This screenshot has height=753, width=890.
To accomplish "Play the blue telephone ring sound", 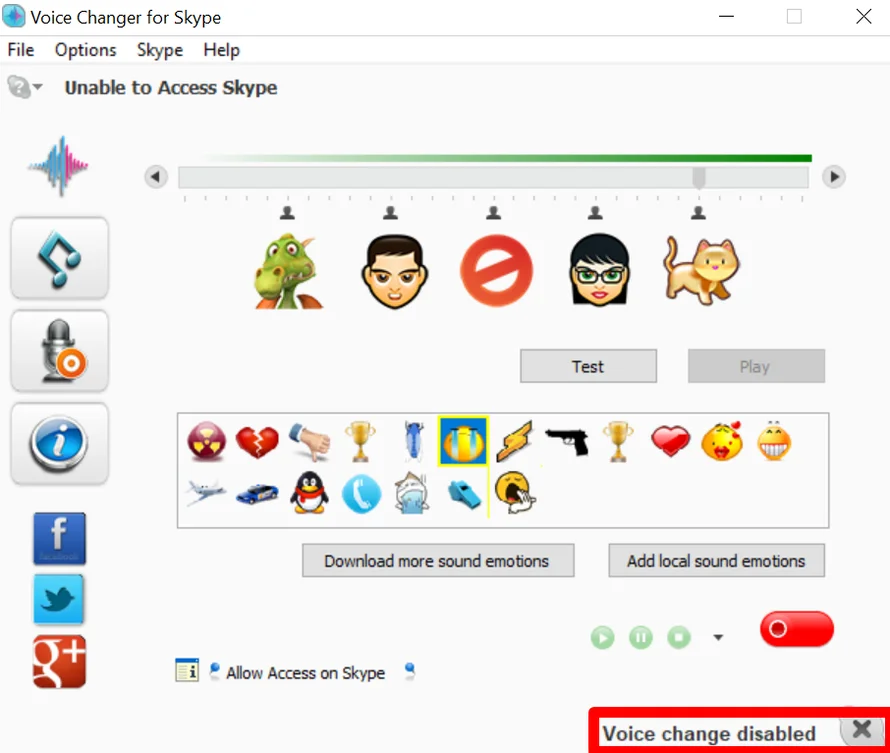I will click(x=362, y=493).
